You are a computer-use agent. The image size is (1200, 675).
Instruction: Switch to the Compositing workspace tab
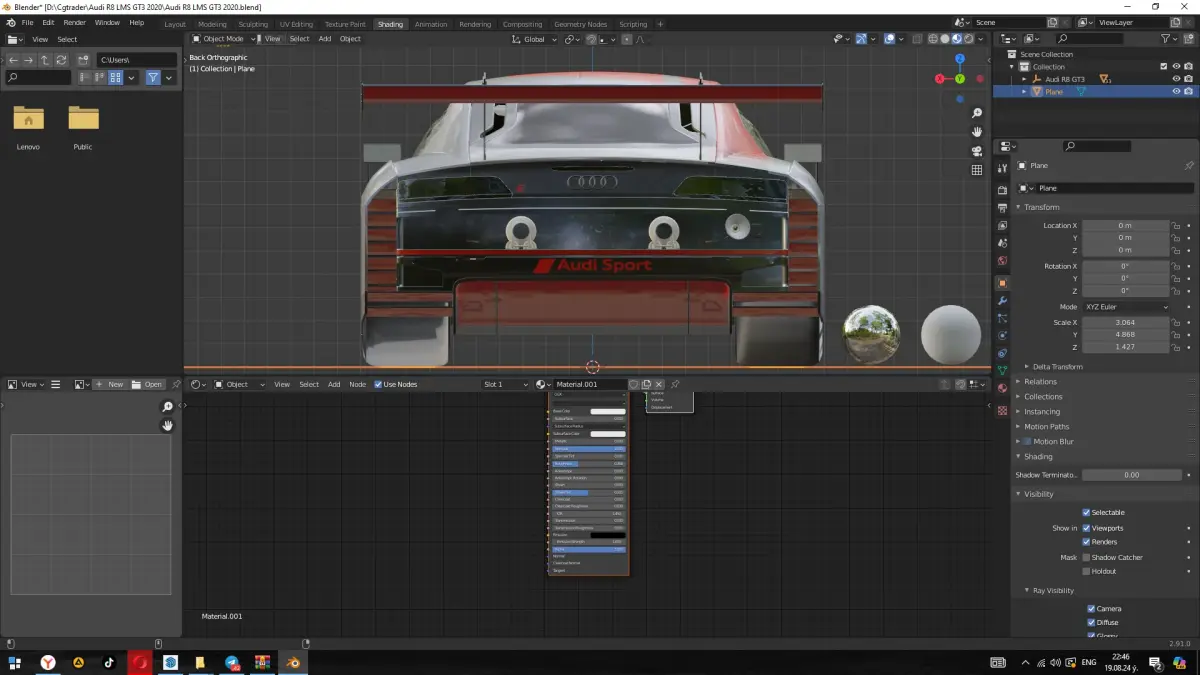click(522, 24)
